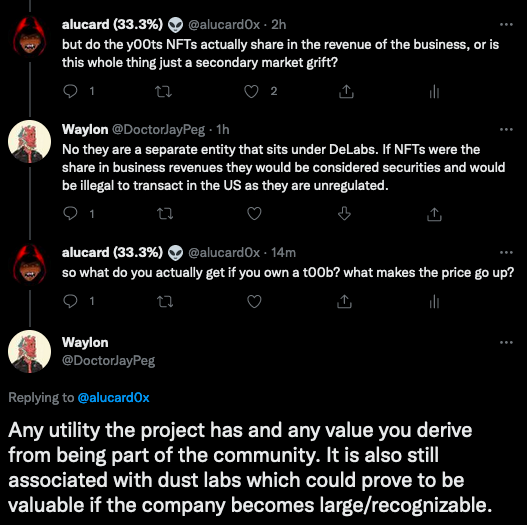Open more options on alucard's 14m tweet
The image size is (527, 525).
pos(506,252)
